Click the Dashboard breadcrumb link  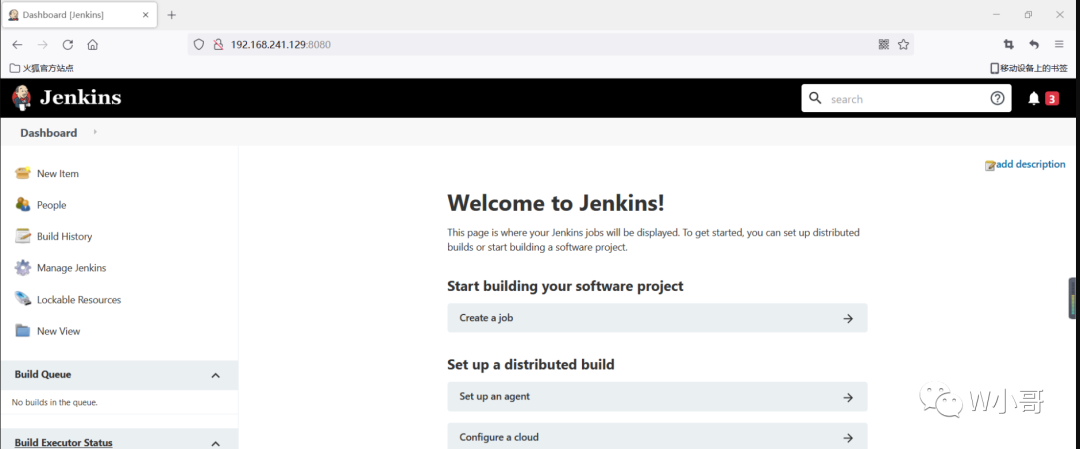pyautogui.click(x=49, y=133)
